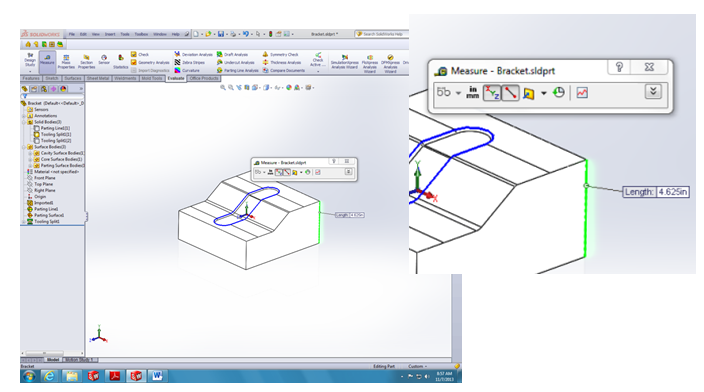704x392 pixels.
Task: Select the Measure tool in Evaluate ribbon
Action: [x=47, y=62]
